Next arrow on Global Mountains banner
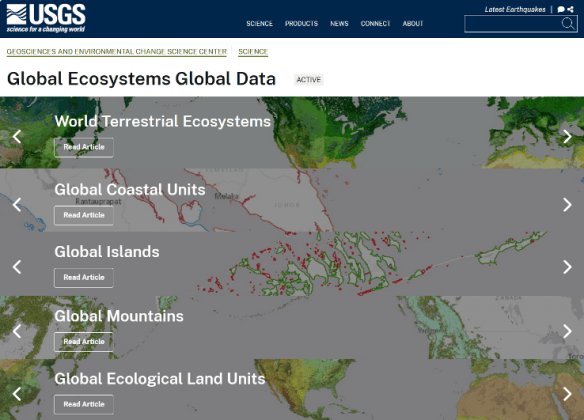This screenshot has width=584, height=420. click(567, 331)
